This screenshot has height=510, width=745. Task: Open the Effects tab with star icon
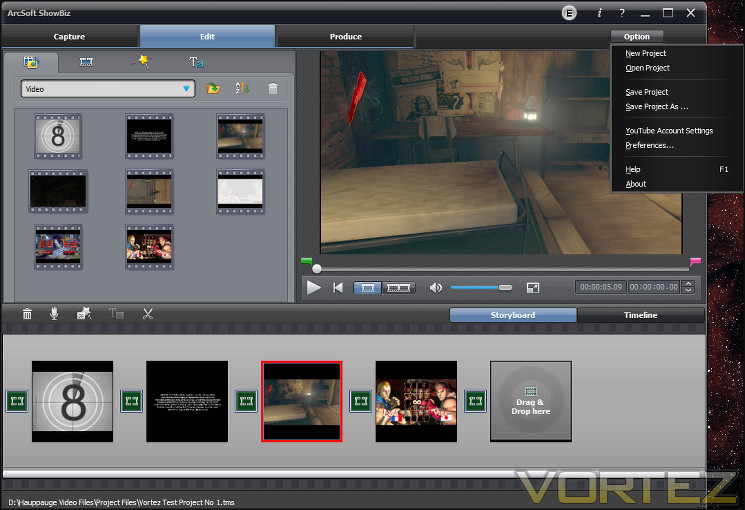click(141, 61)
